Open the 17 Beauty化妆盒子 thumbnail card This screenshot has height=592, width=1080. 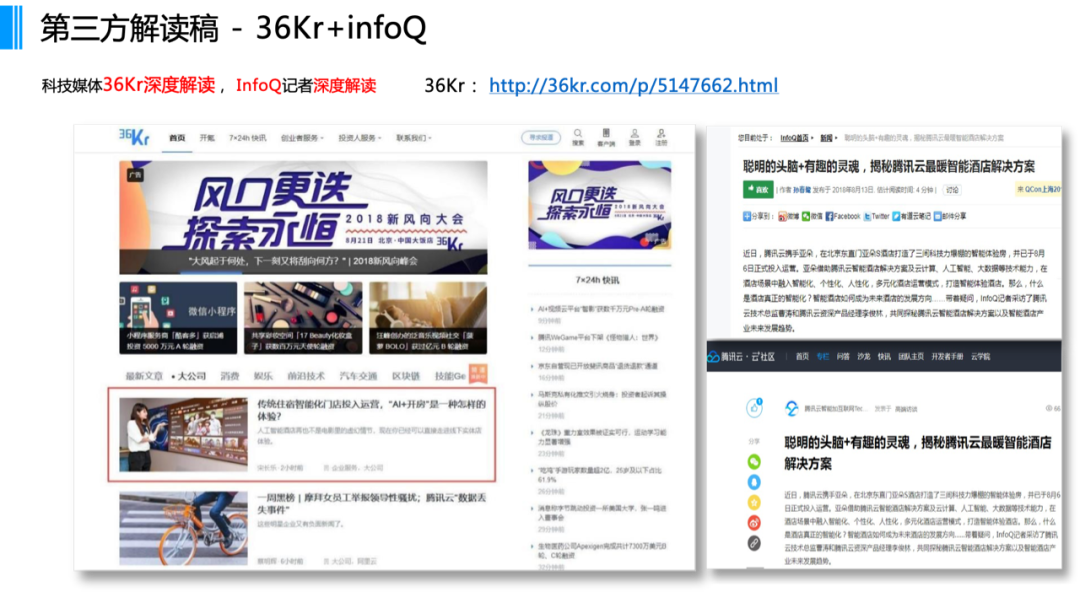click(x=303, y=318)
